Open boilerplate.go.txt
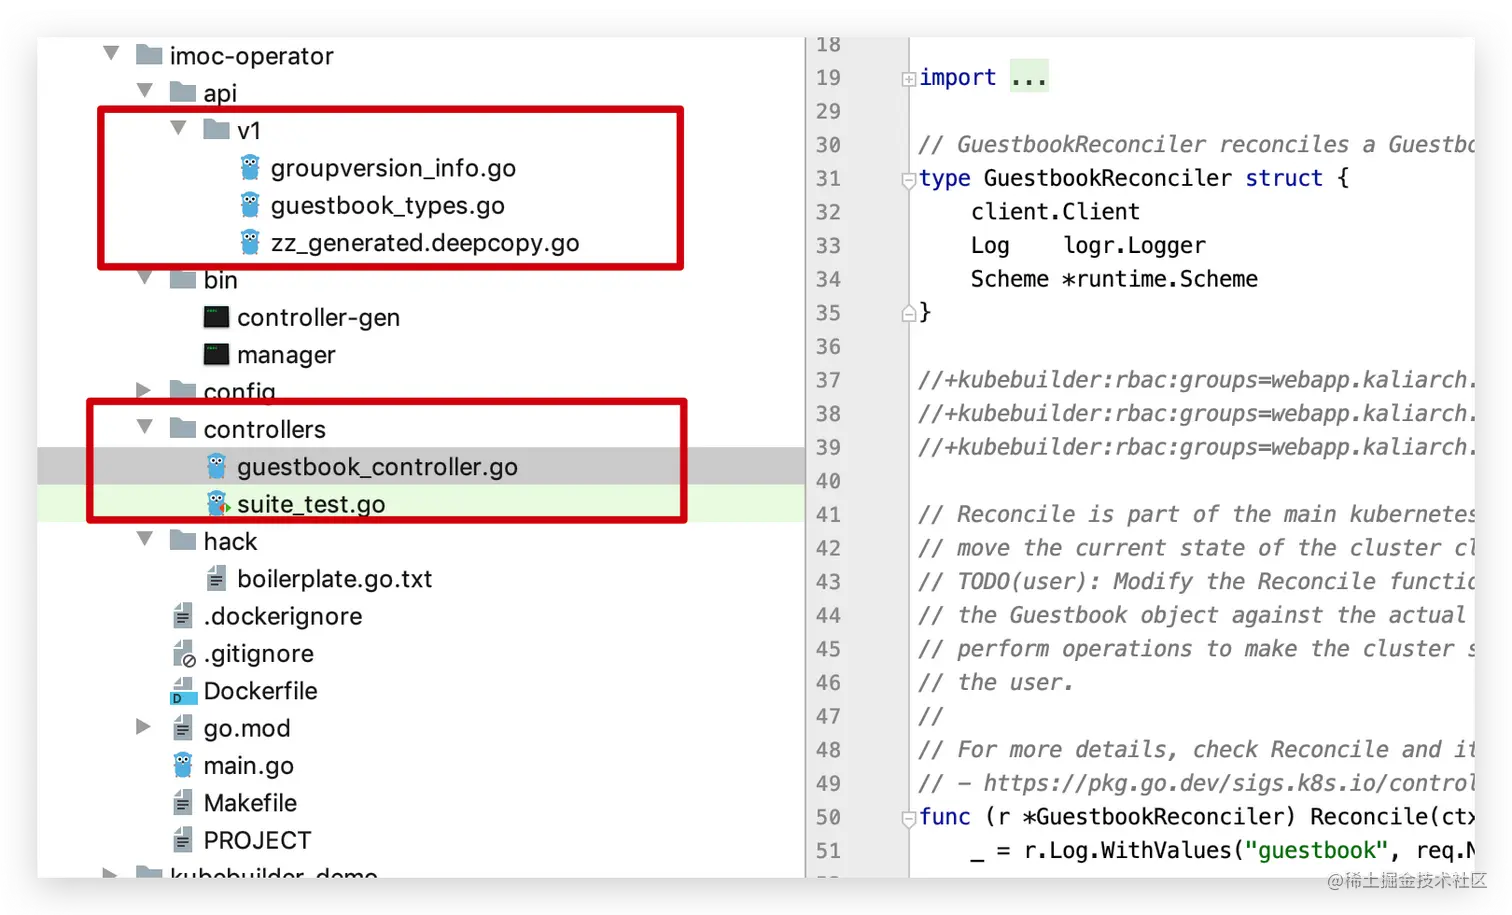1512x915 pixels. (334, 579)
